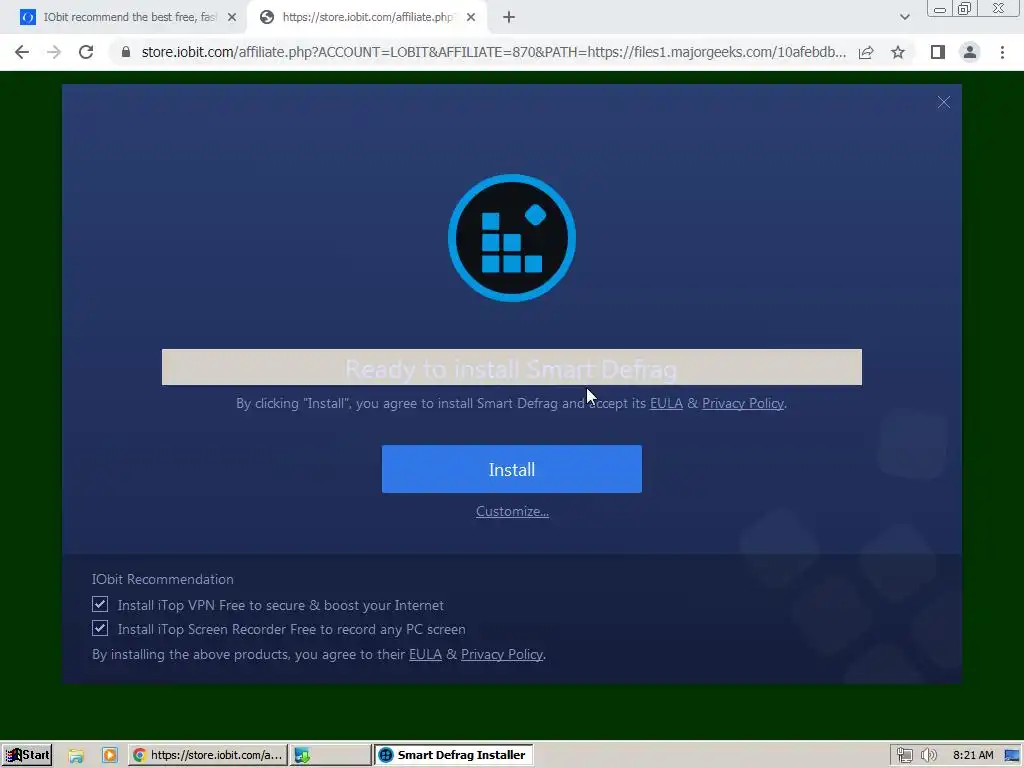The height and width of the screenshot is (768, 1024).
Task: Close the Smart Defrag installer dialog with X
Action: click(944, 103)
